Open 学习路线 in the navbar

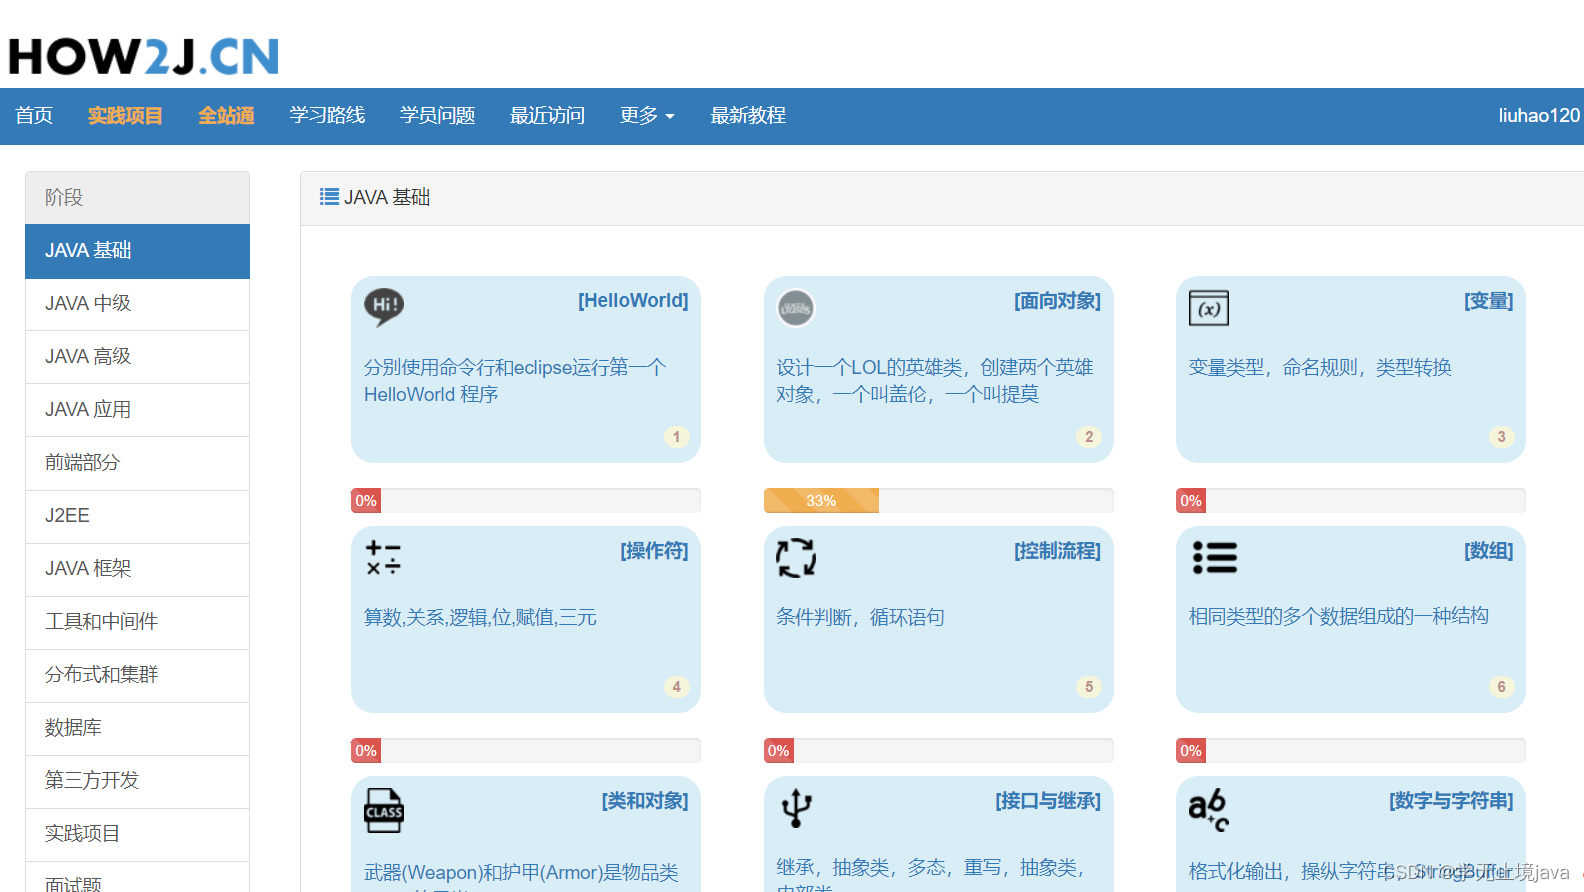point(327,116)
